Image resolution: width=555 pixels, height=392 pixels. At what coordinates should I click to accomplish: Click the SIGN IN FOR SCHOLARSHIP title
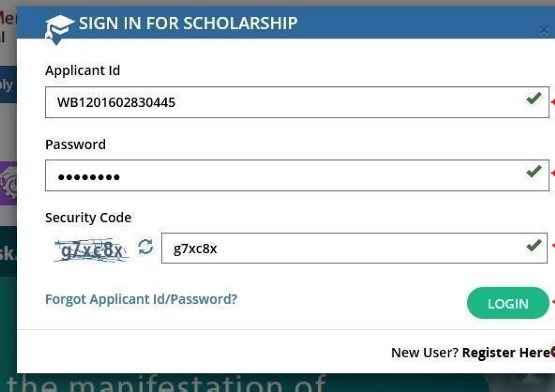[188, 23]
